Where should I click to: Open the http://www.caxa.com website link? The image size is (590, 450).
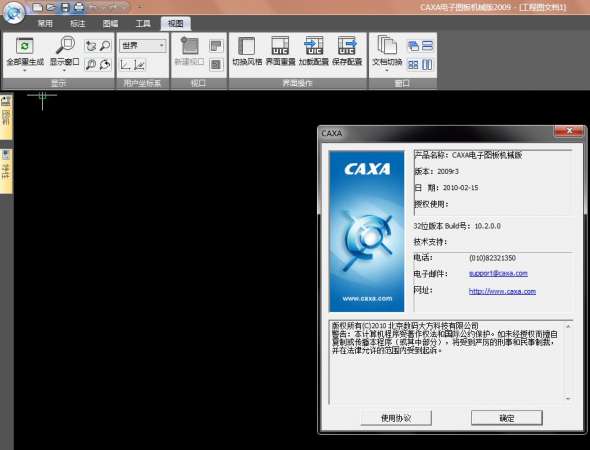point(502,291)
